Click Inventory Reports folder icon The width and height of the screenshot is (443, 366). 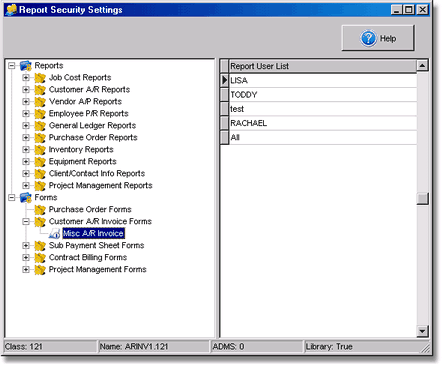coord(40,150)
